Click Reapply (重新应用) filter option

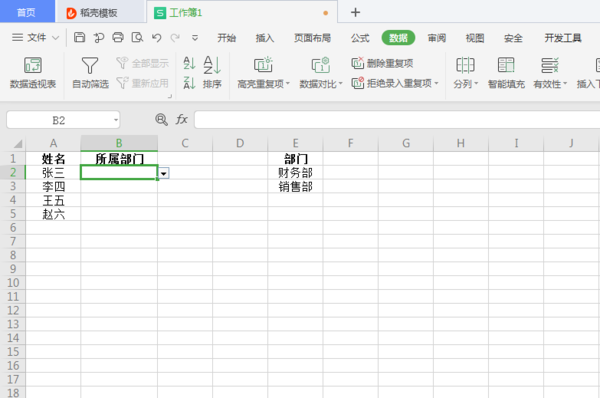142,83
